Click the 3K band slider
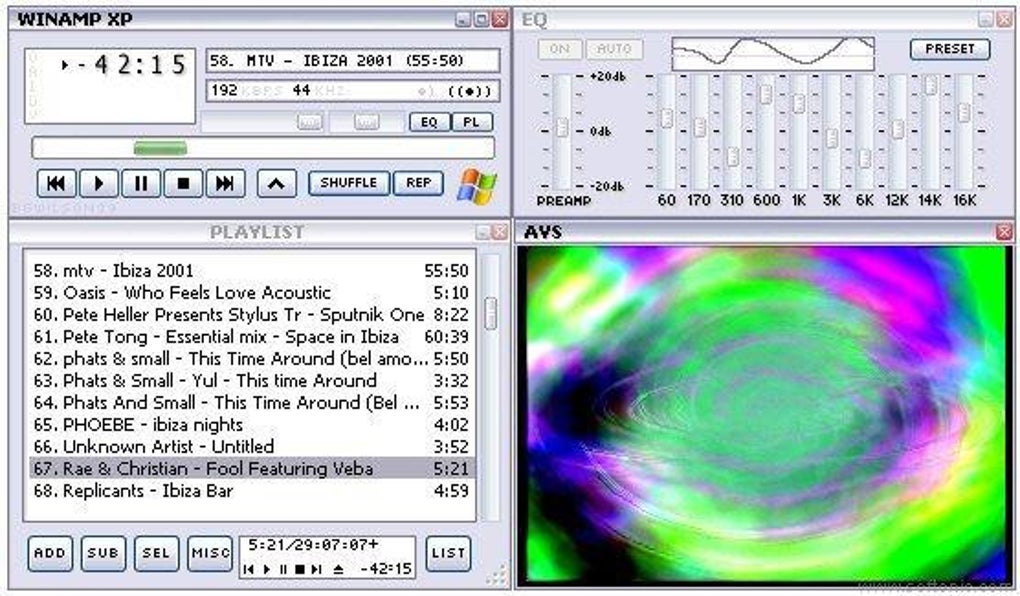The height and width of the screenshot is (596, 1020). (x=832, y=138)
